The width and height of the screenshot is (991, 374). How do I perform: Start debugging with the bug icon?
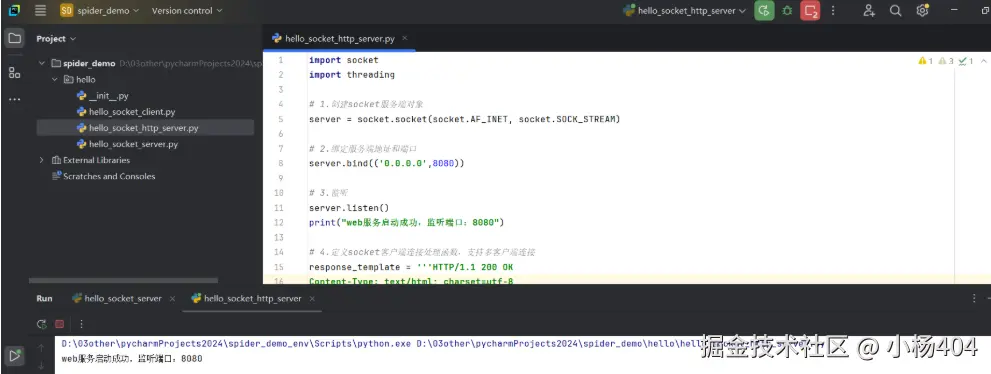point(787,10)
